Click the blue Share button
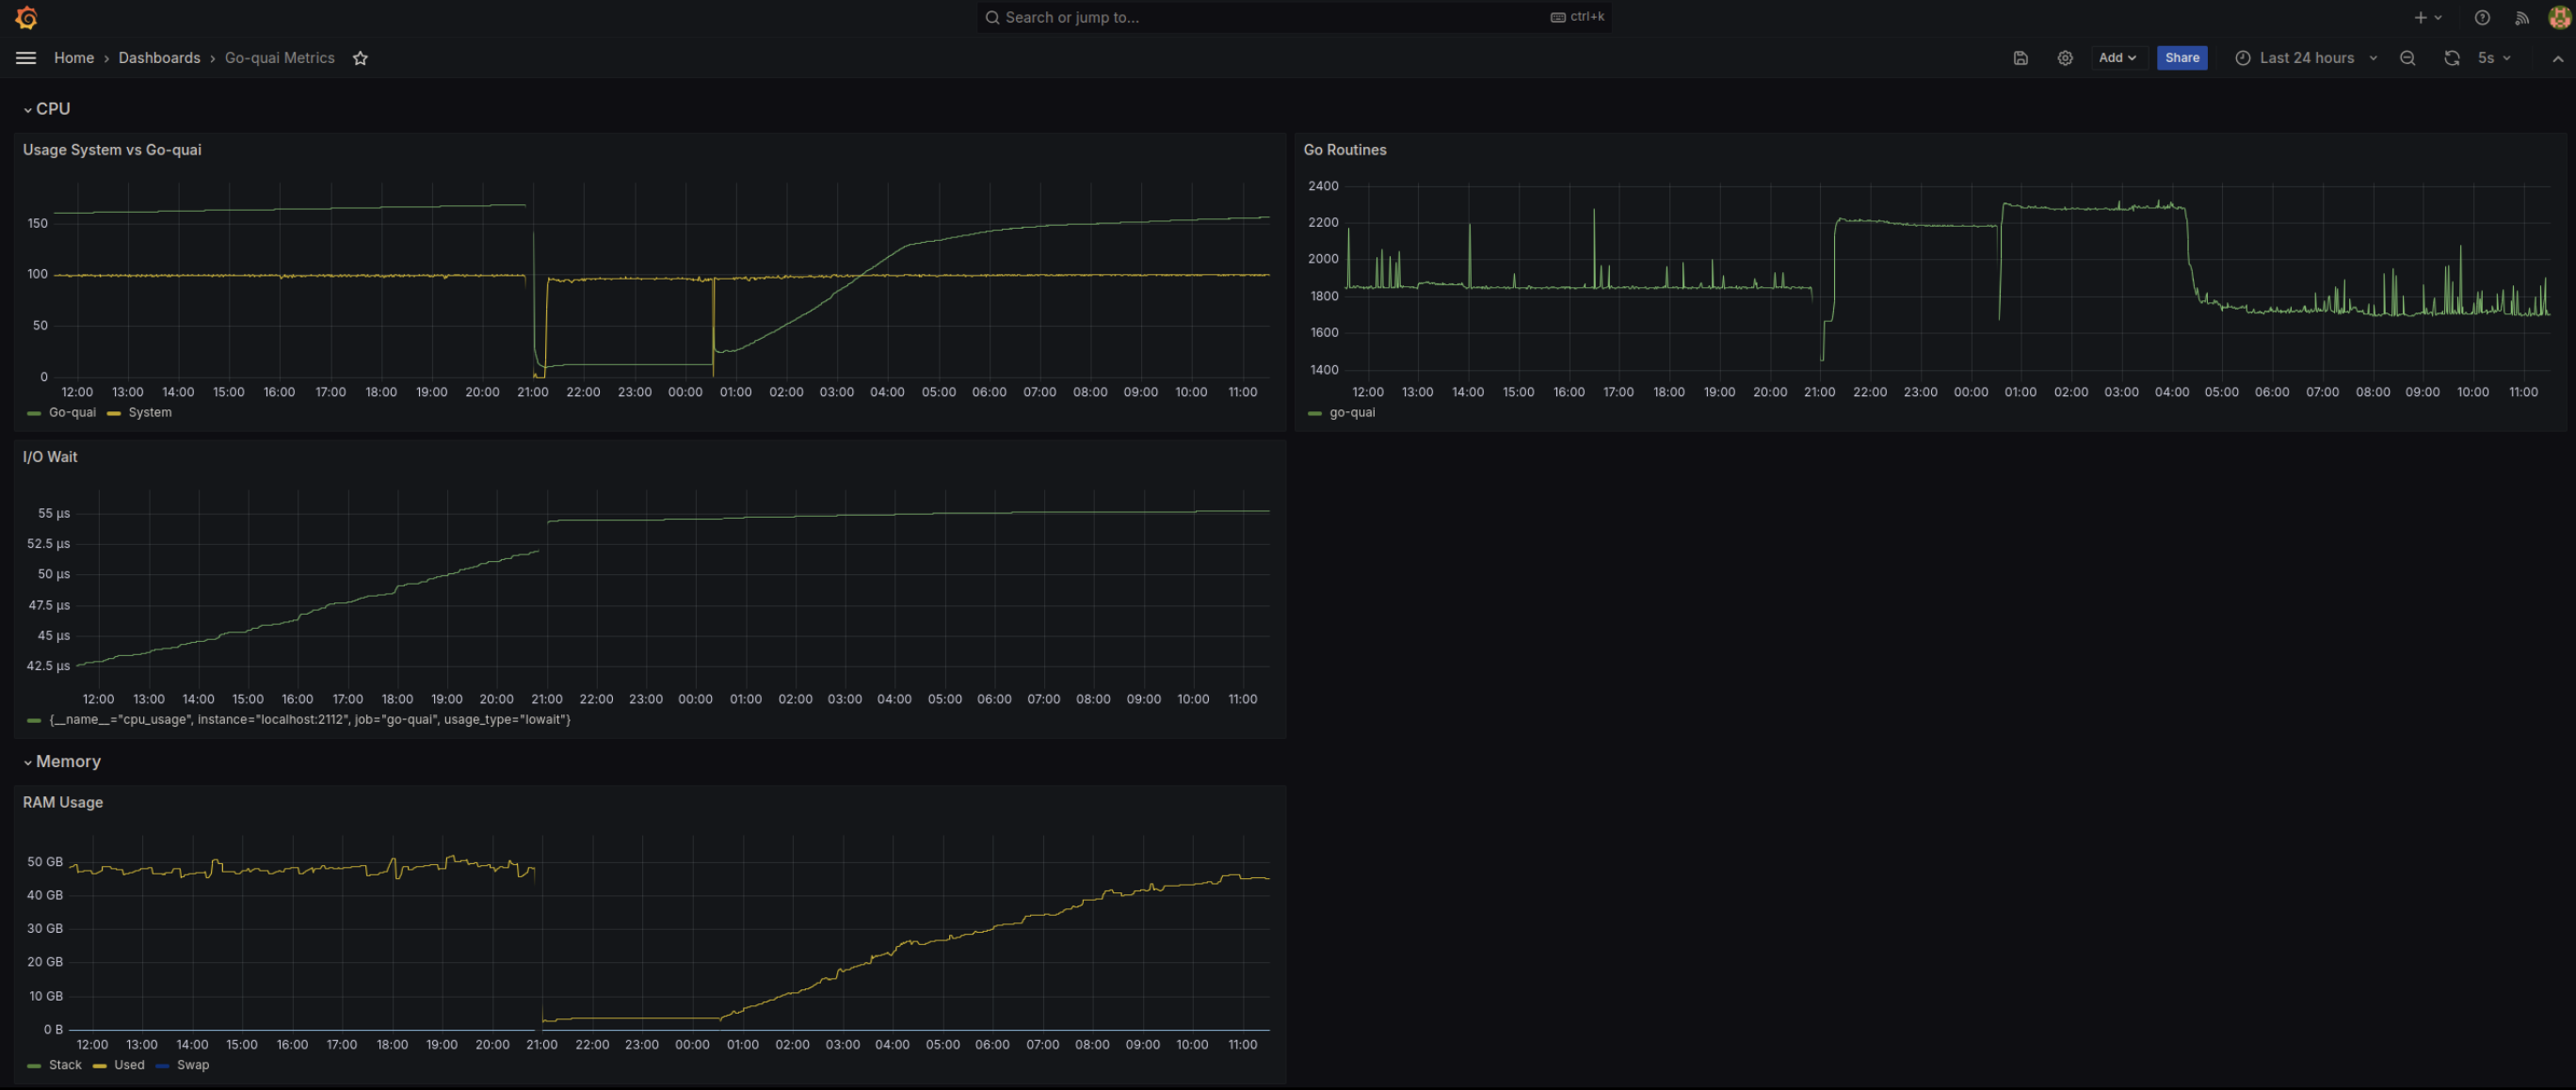The height and width of the screenshot is (1090, 2576). coord(2181,58)
